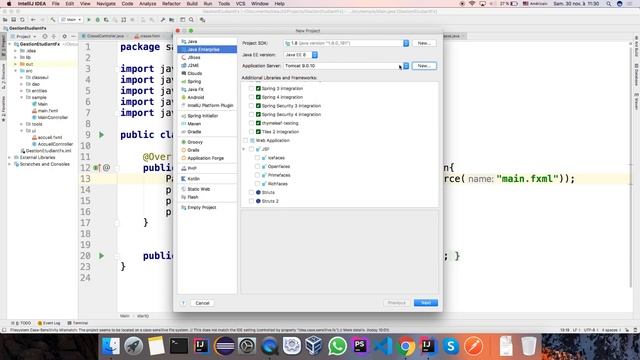640x360 pixels.
Task: Start the Debug bug icon in the toolbar
Action: (98, 20)
